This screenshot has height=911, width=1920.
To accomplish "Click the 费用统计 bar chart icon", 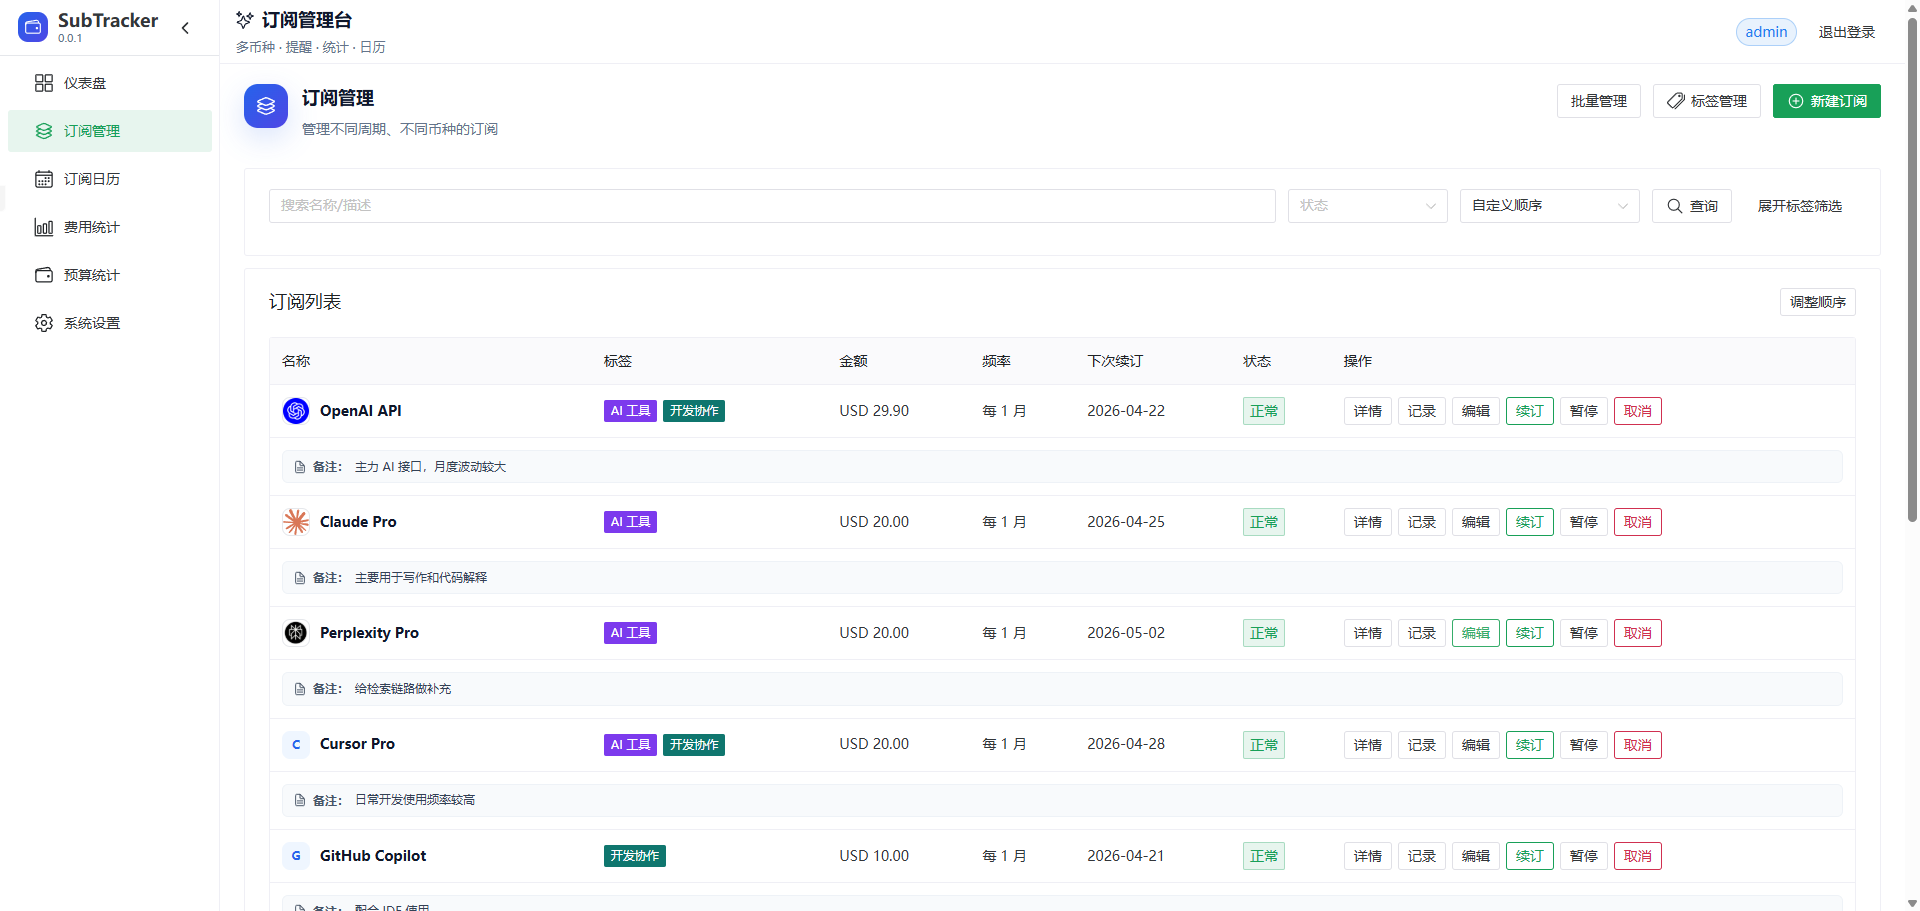I will point(44,227).
